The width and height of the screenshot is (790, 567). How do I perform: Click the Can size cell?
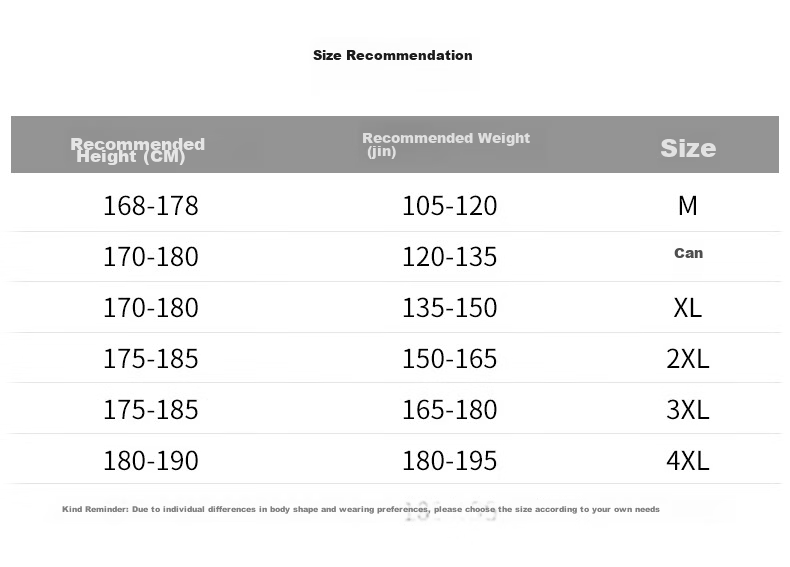pos(688,253)
